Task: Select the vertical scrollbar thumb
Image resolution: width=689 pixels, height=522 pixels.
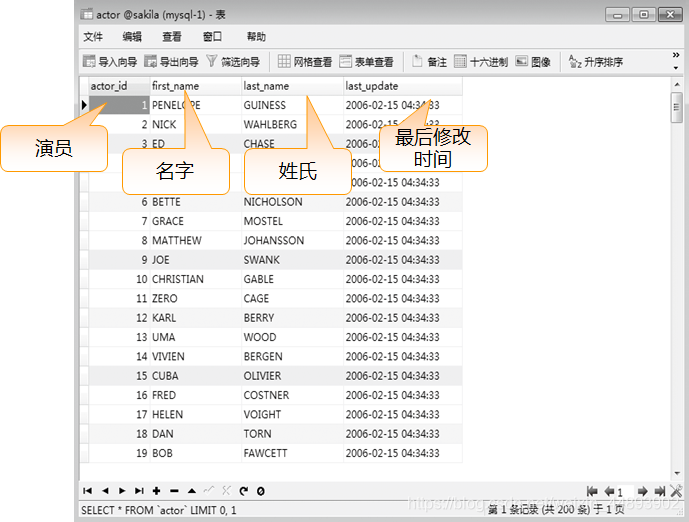Action: [676, 108]
